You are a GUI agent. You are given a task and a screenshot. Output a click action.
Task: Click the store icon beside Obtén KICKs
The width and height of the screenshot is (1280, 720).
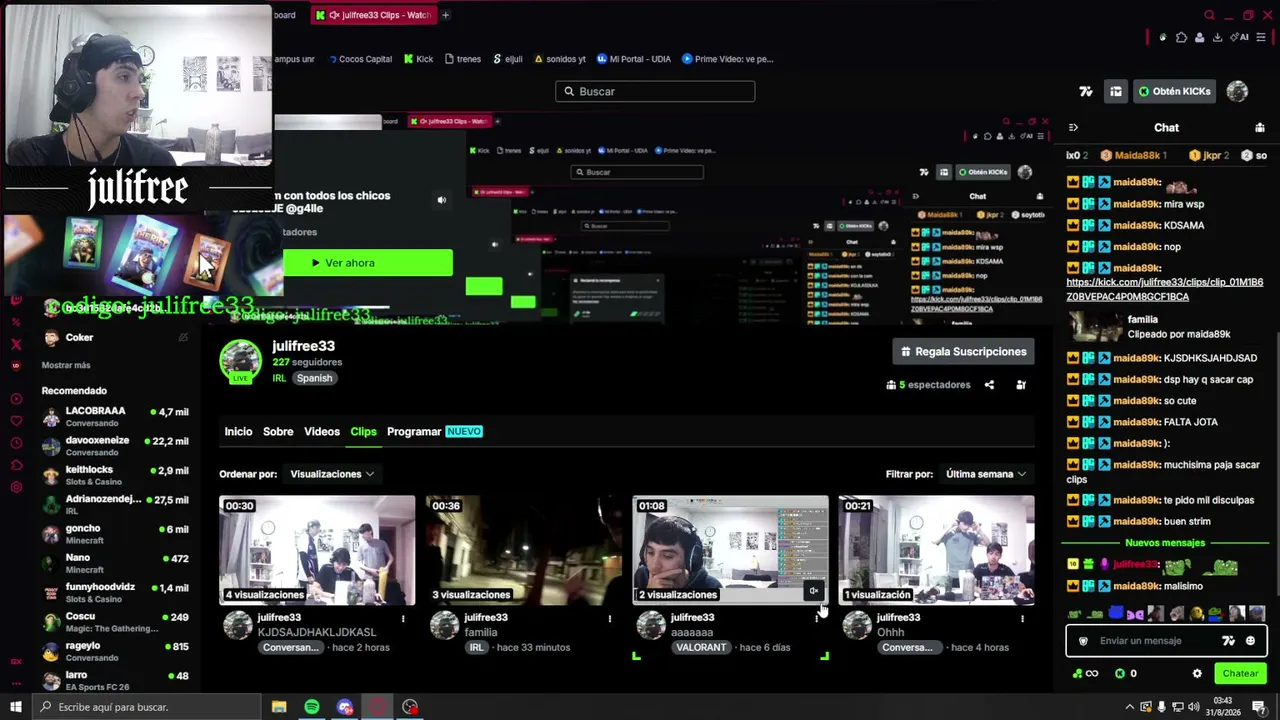pos(1115,91)
